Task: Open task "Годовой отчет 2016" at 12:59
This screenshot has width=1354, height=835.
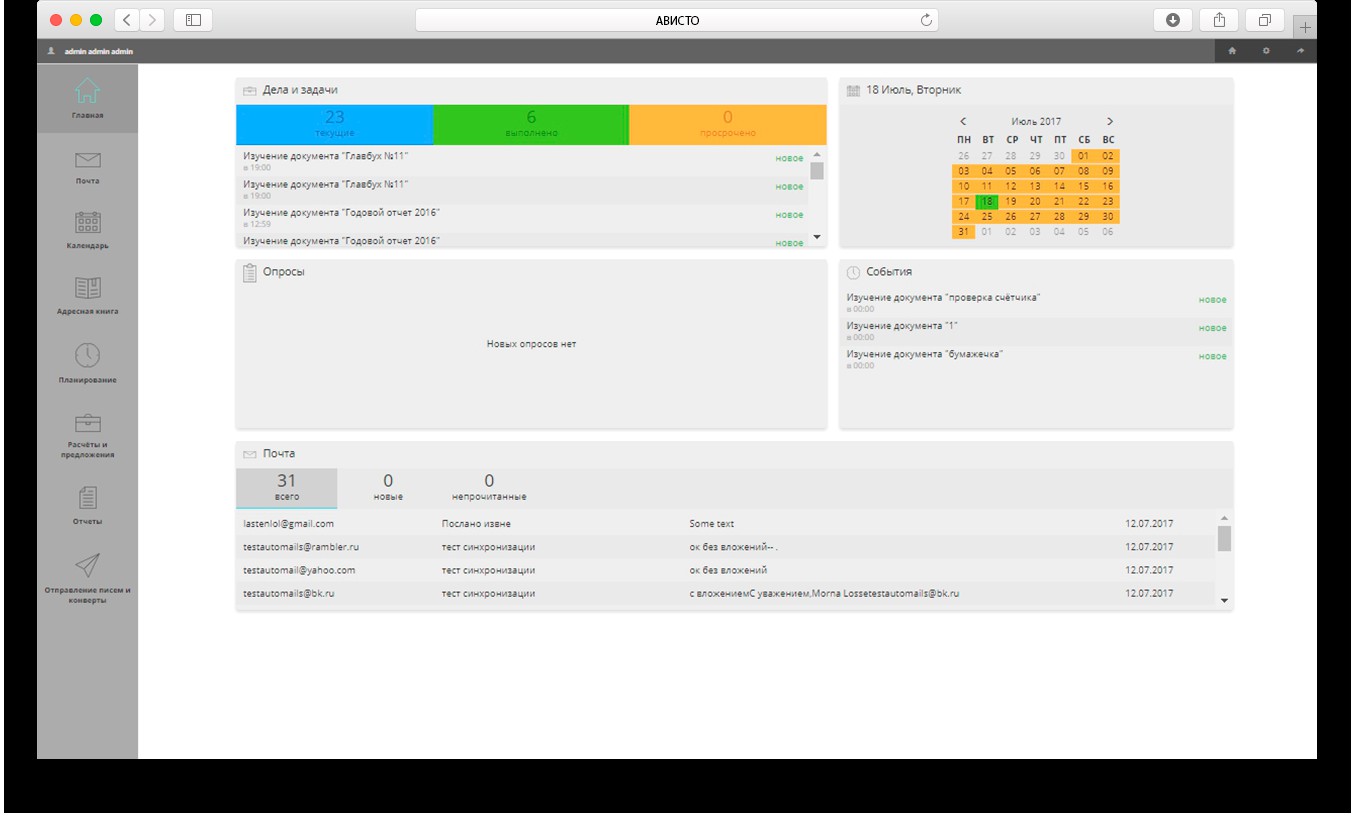Action: 523,218
